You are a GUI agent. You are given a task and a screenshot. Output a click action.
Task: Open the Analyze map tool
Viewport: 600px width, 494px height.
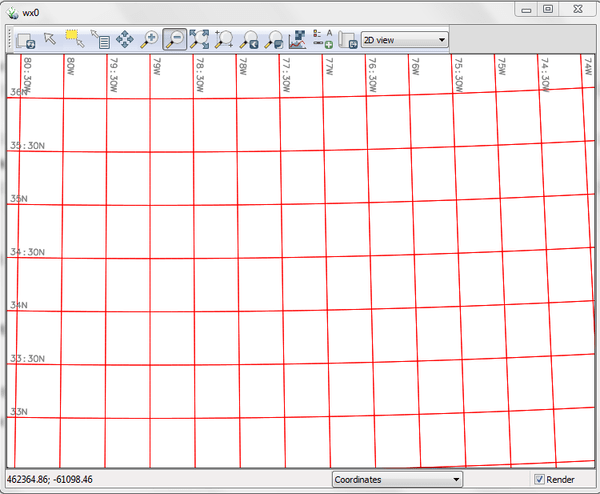click(x=298, y=40)
